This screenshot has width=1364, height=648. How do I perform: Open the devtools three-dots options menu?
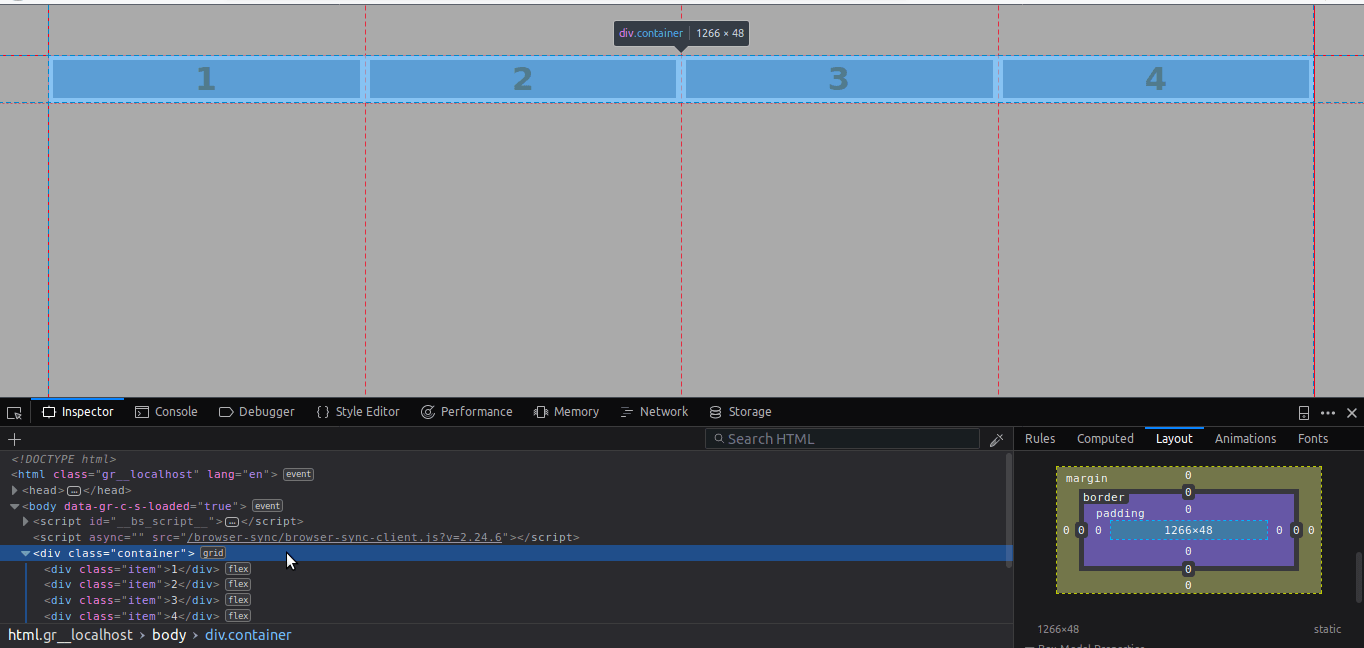pos(1328,412)
